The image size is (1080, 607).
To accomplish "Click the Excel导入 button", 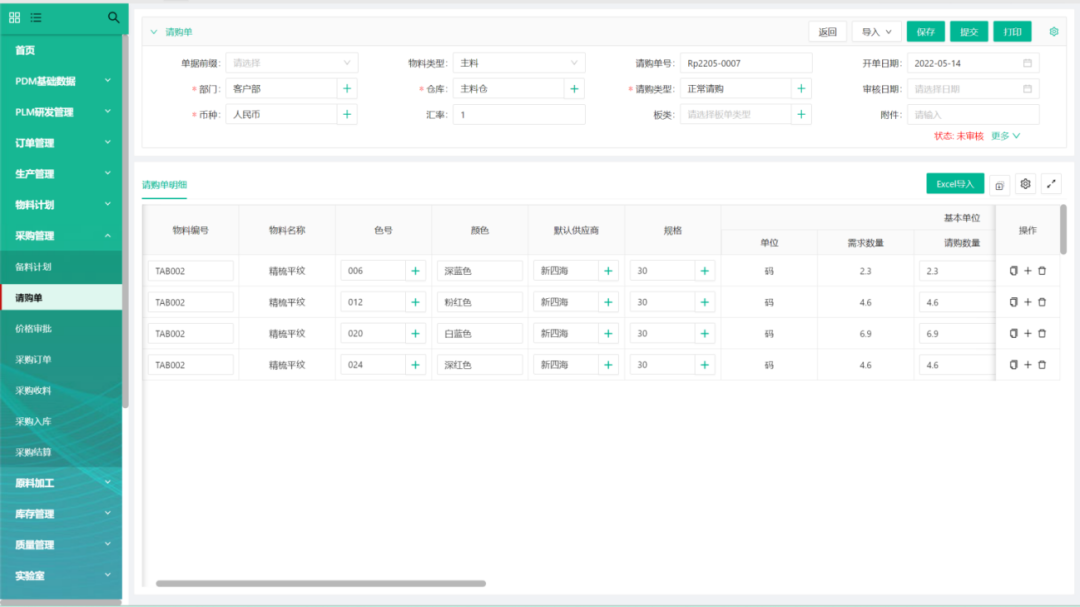I will pos(954,184).
